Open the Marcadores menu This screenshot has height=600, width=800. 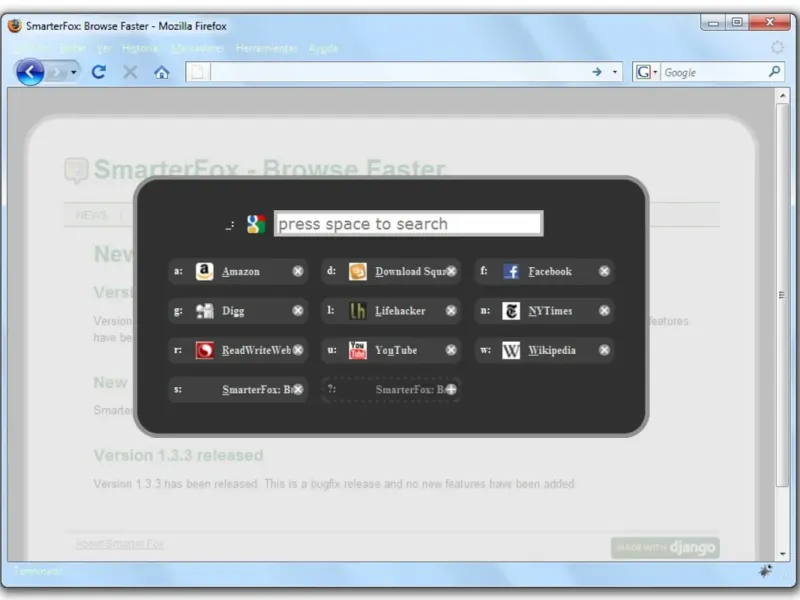[197, 48]
